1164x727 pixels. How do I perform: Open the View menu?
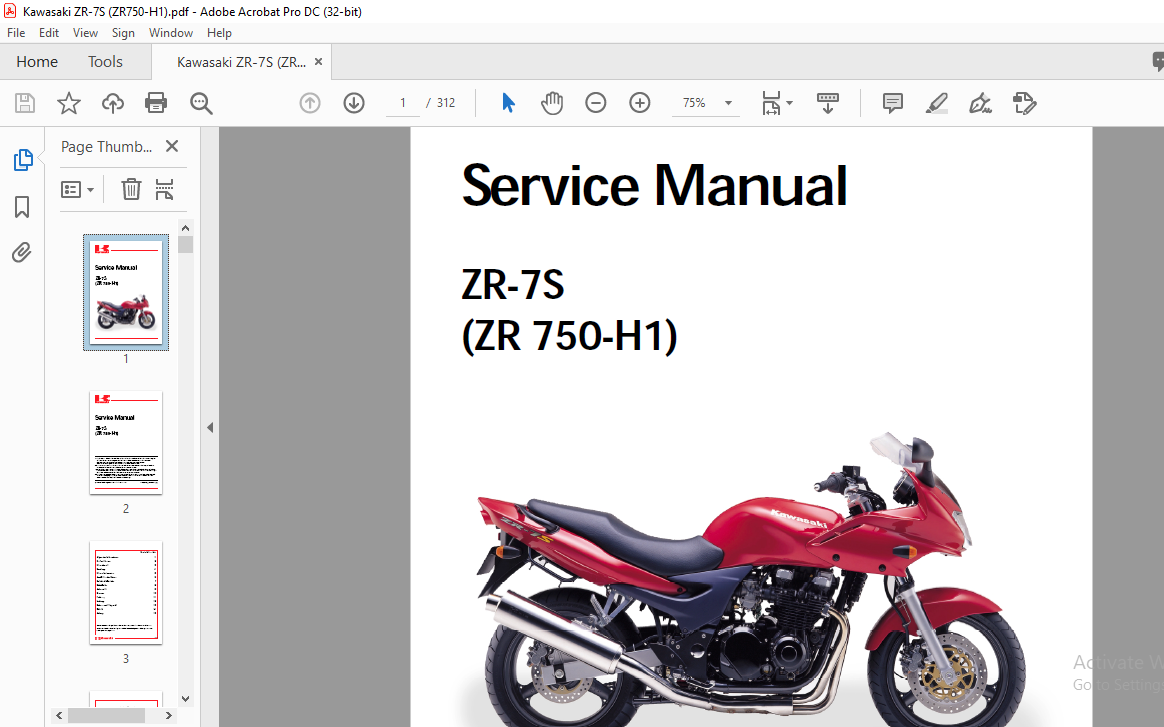coord(85,33)
